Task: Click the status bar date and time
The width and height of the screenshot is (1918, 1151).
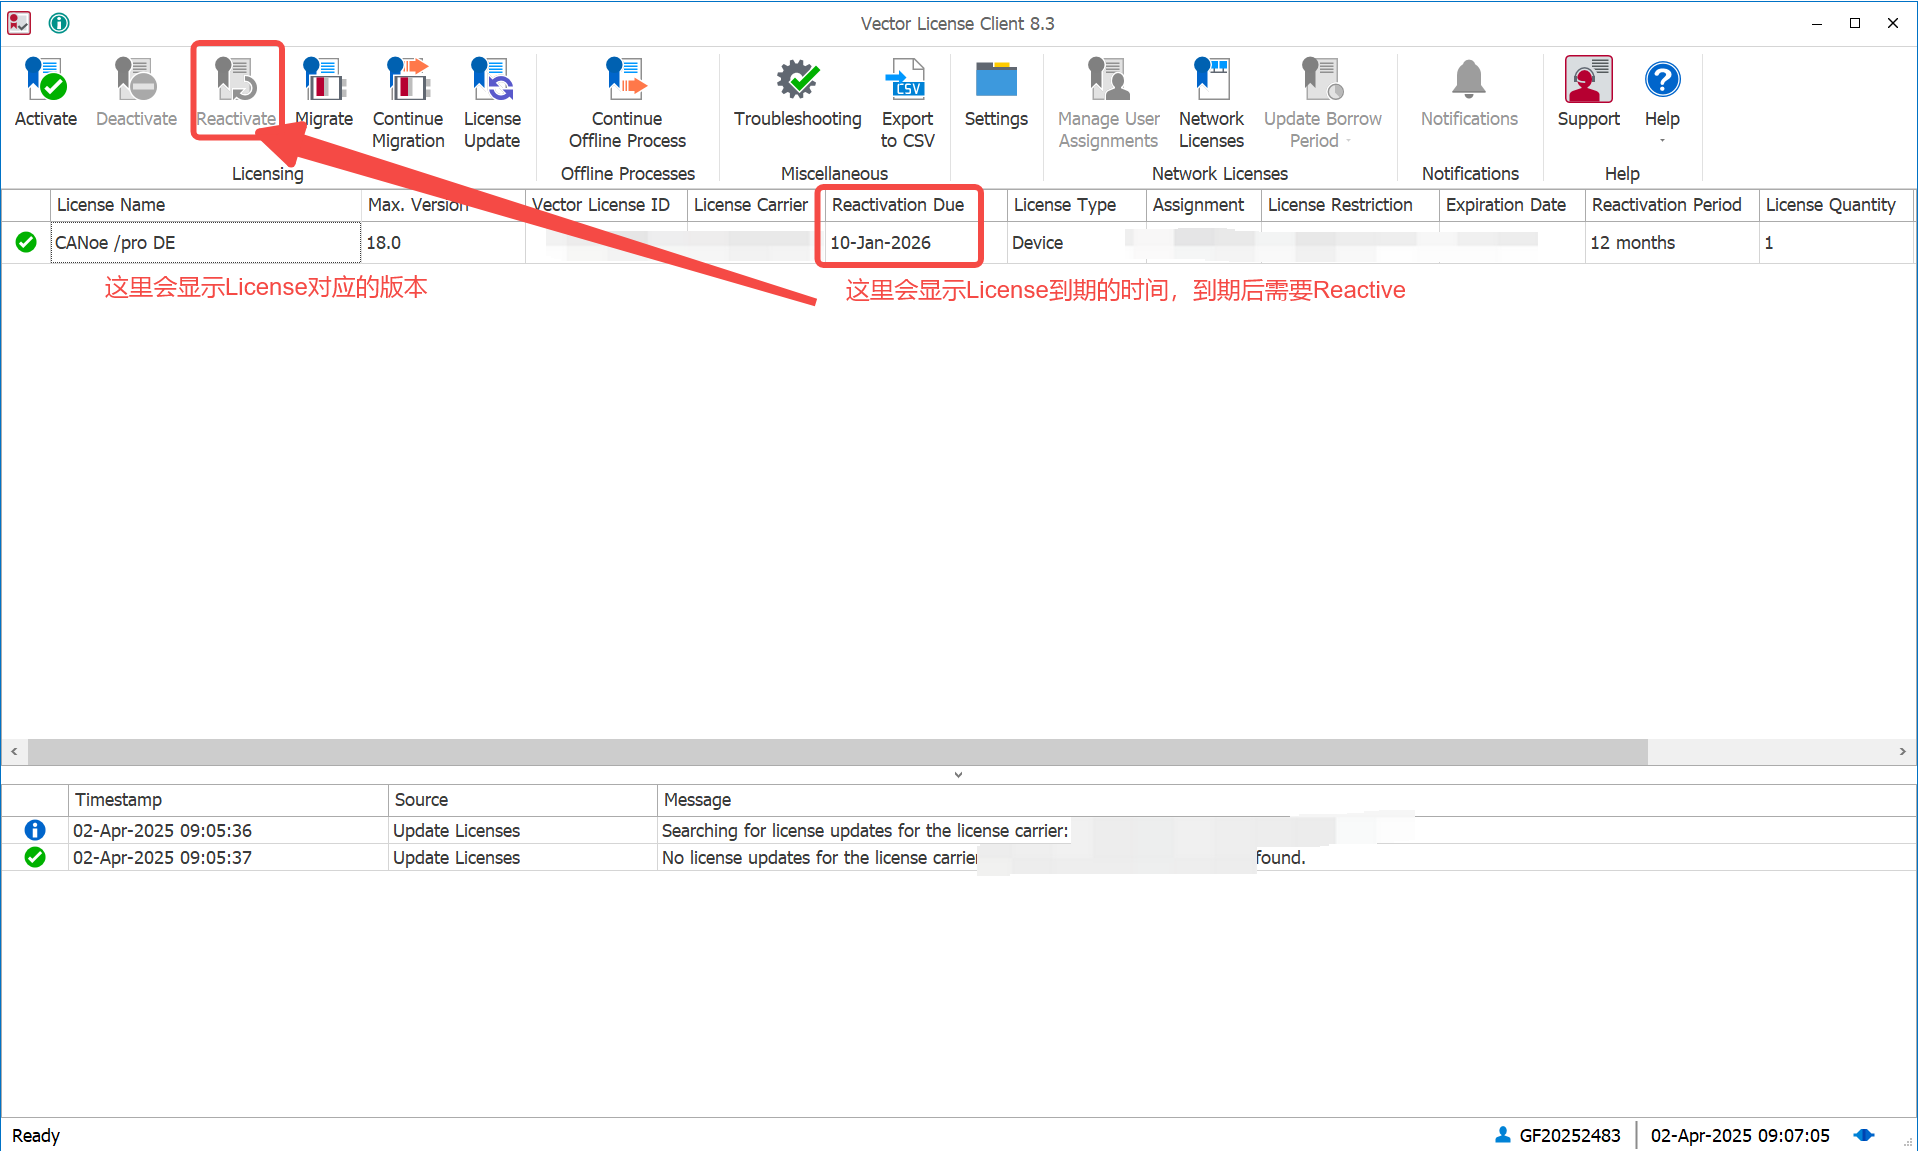Action: coord(1740,1136)
